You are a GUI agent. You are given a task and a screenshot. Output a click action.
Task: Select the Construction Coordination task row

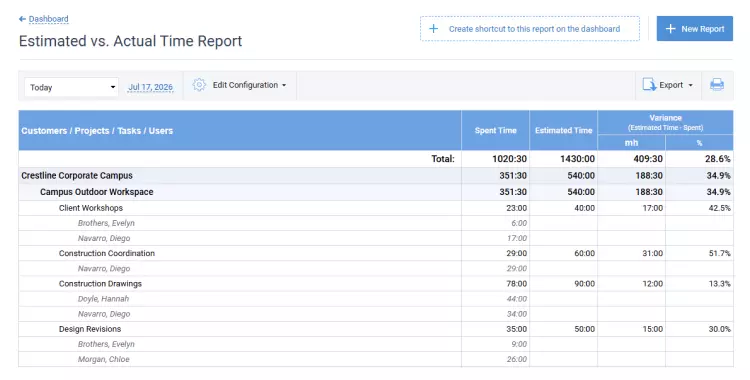coord(375,253)
